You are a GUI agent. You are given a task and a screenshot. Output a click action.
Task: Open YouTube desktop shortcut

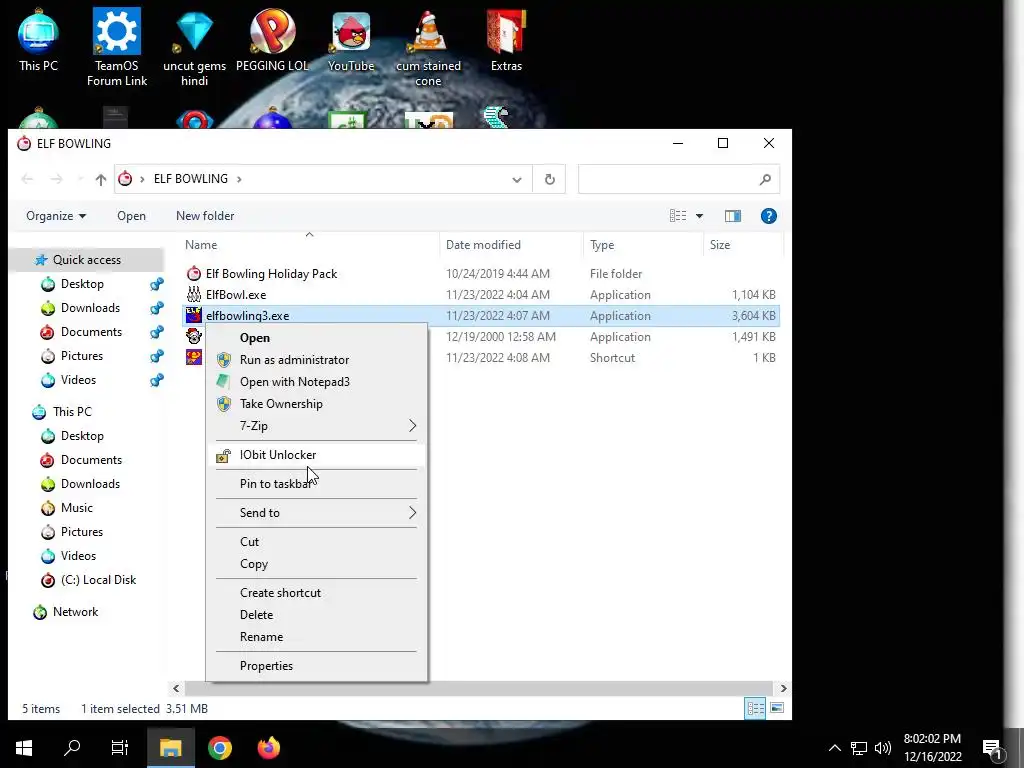(x=351, y=40)
